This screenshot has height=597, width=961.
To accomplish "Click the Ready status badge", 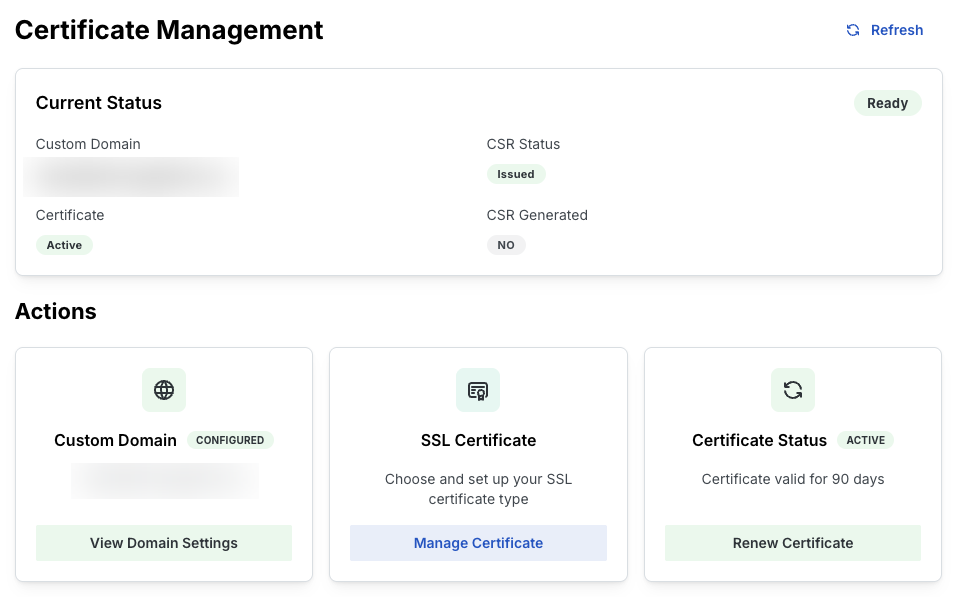I will 887,103.
